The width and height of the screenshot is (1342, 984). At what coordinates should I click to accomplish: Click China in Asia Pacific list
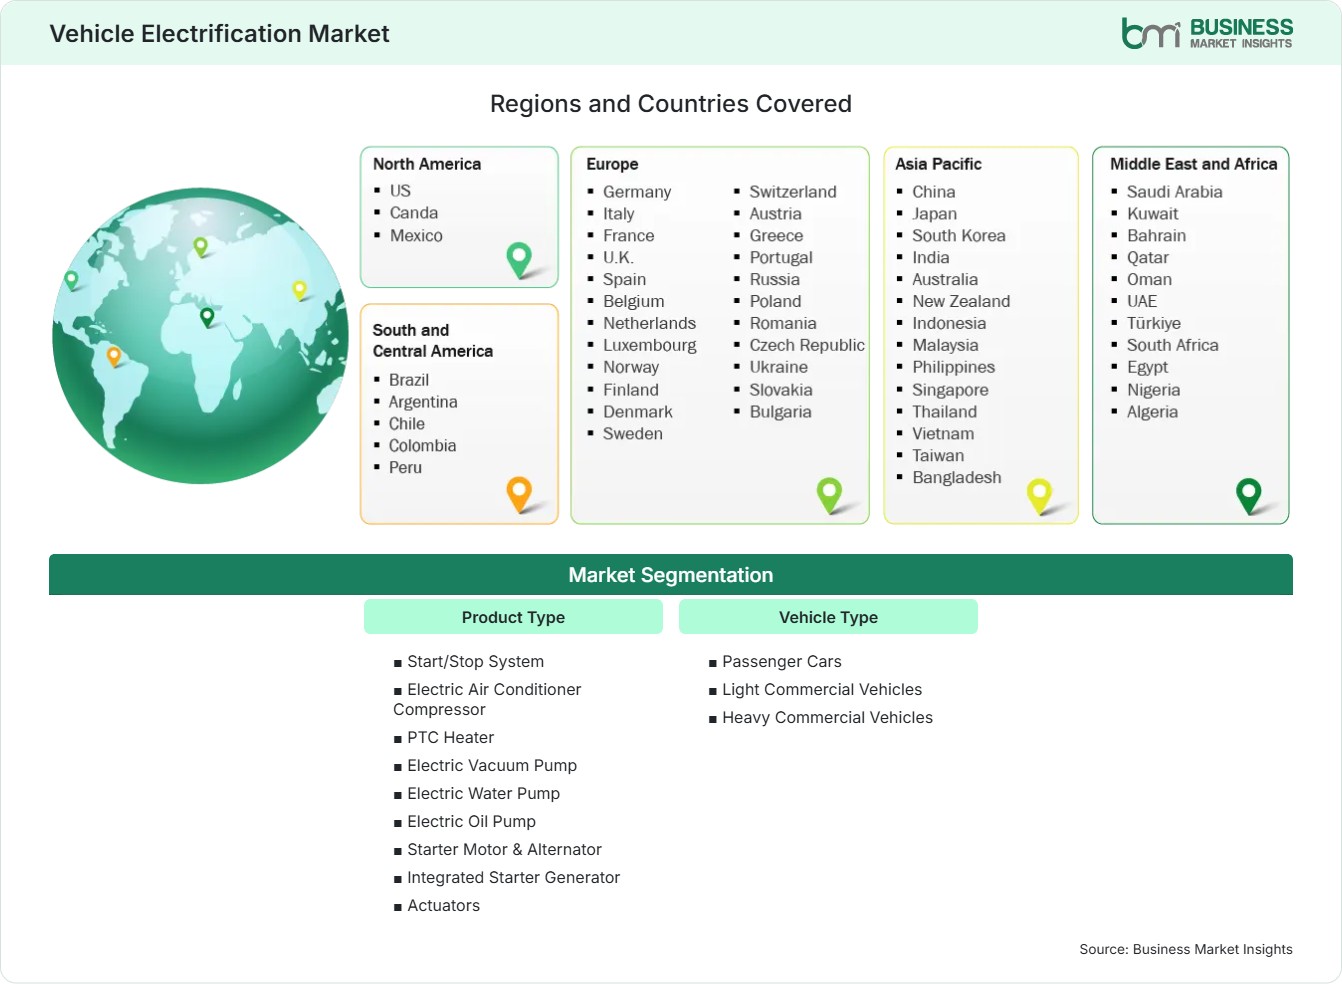coord(934,192)
